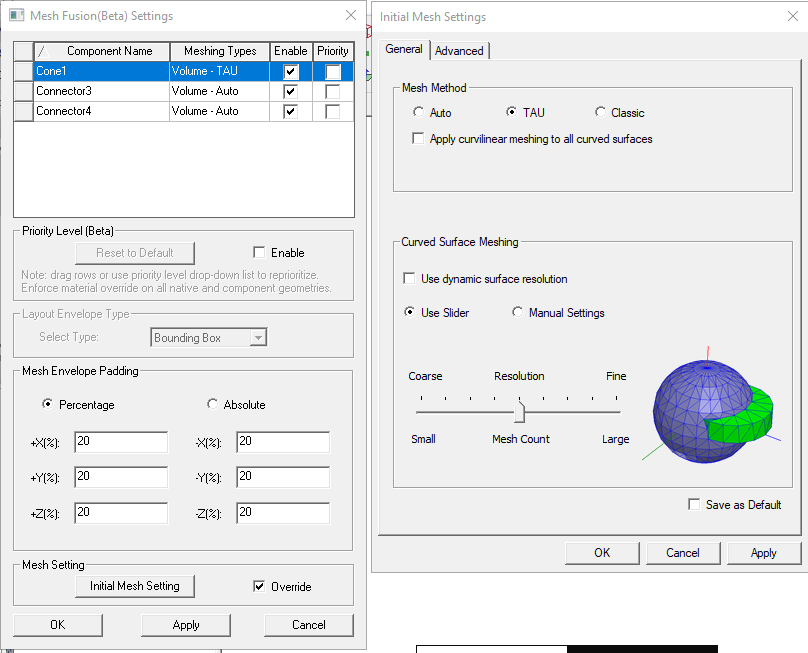Check Priority box for Cone1

(333, 71)
